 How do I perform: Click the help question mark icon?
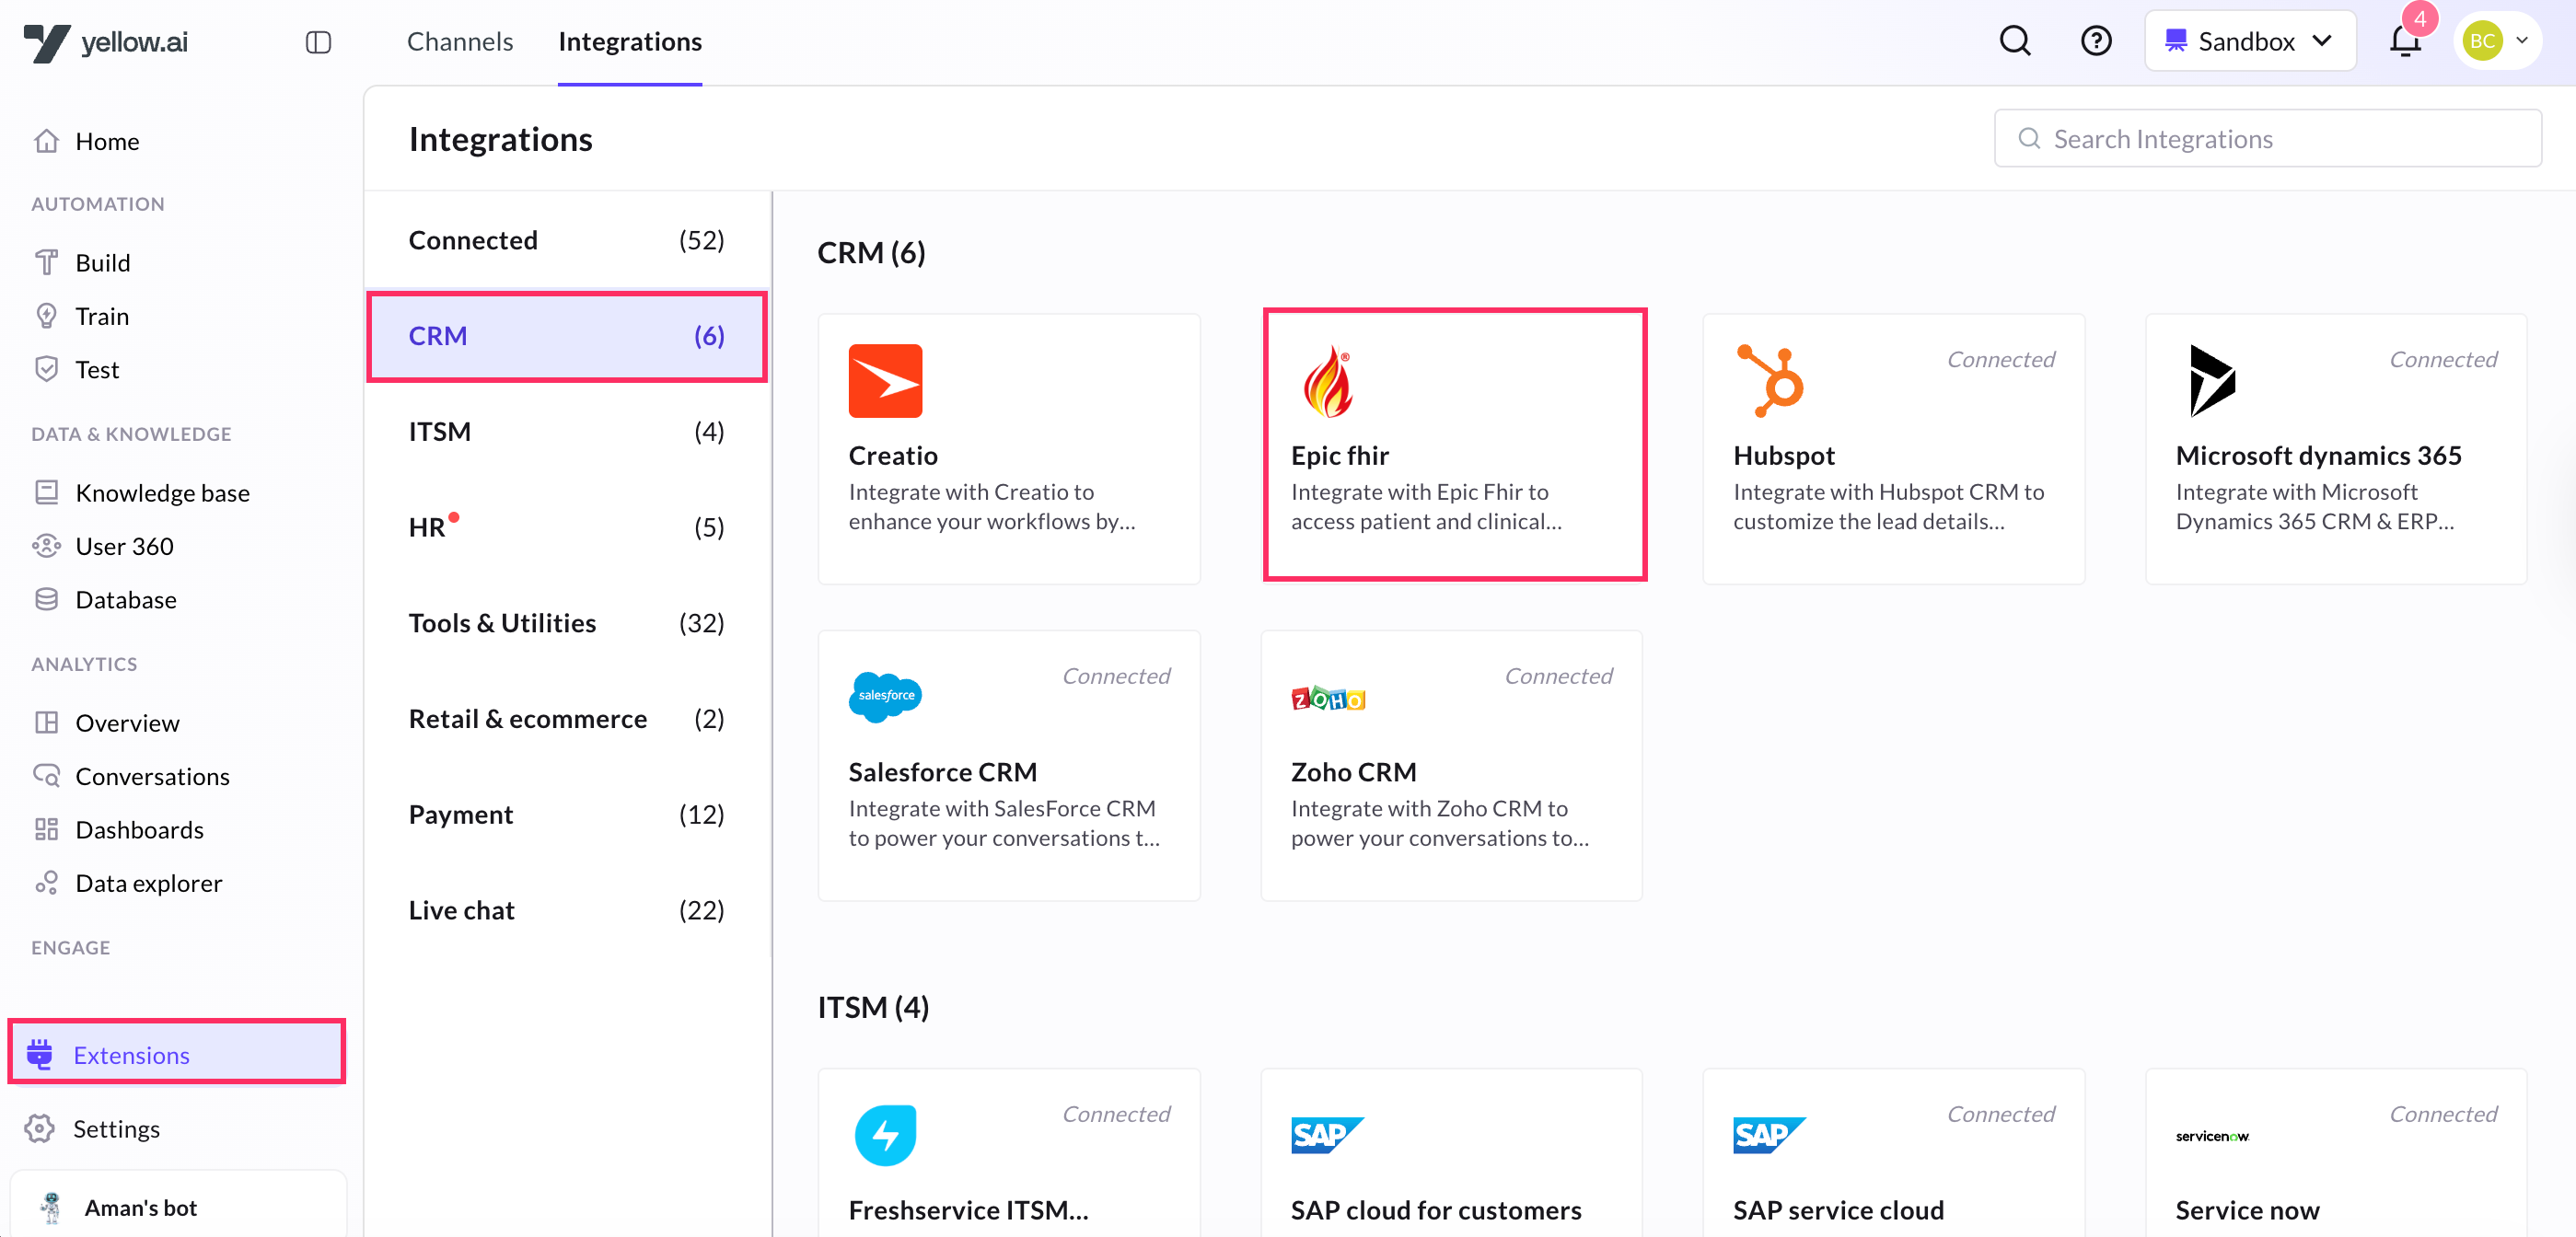2095,41
